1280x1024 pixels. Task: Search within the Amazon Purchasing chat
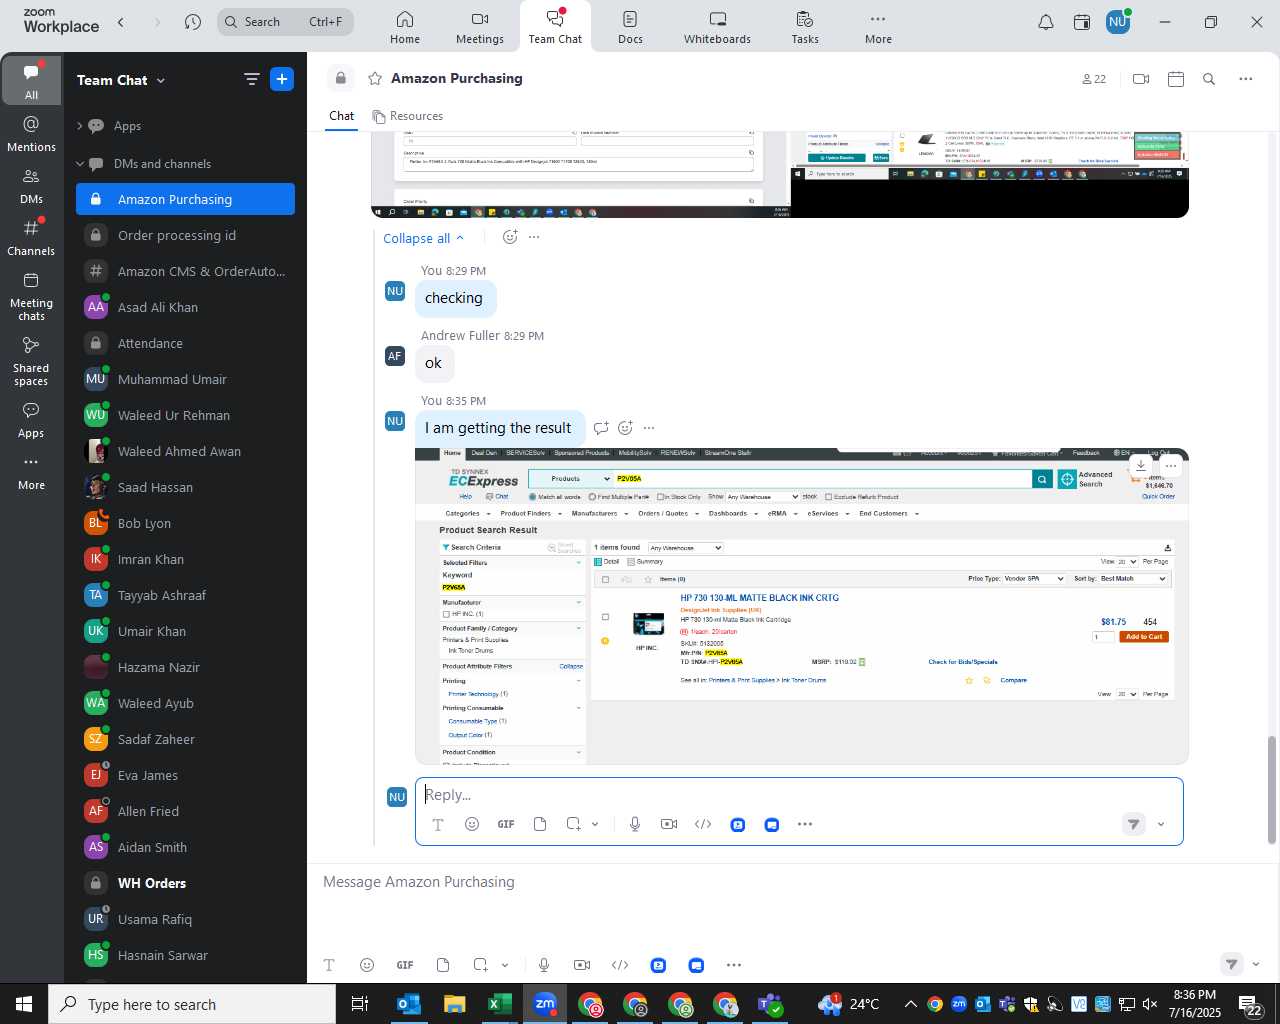pos(1209,79)
